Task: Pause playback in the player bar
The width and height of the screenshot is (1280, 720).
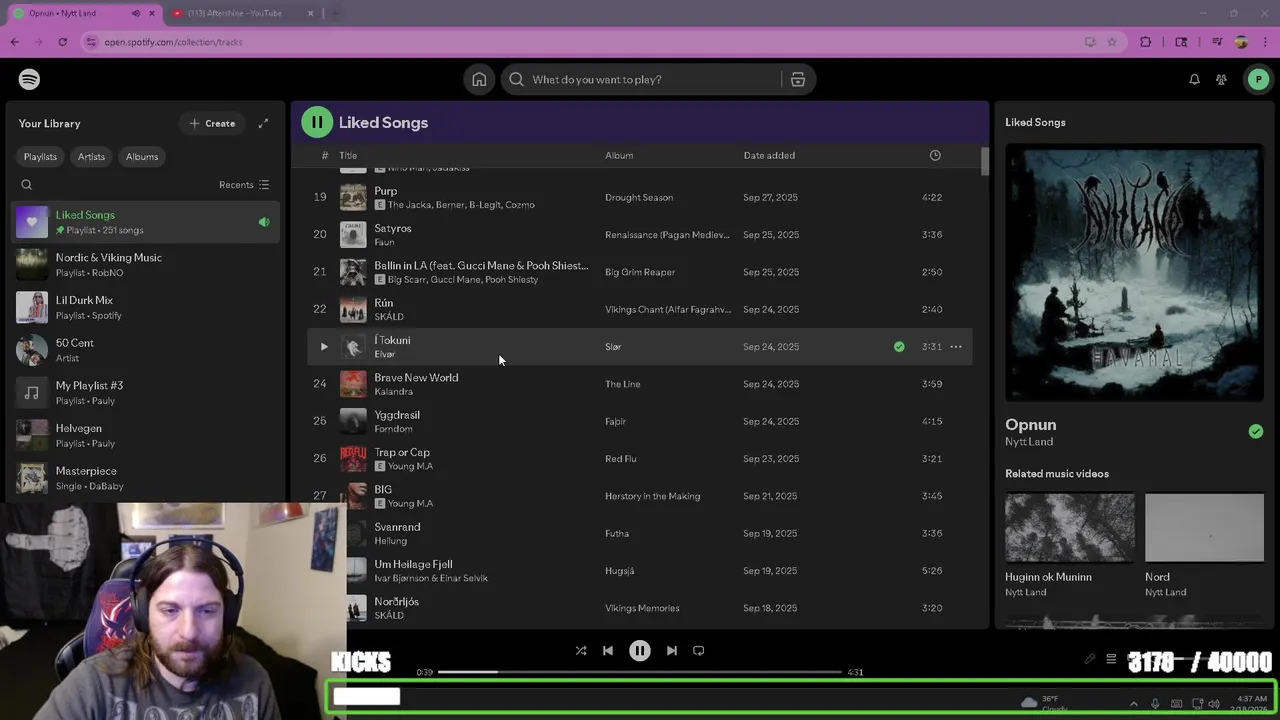Action: [x=640, y=651]
